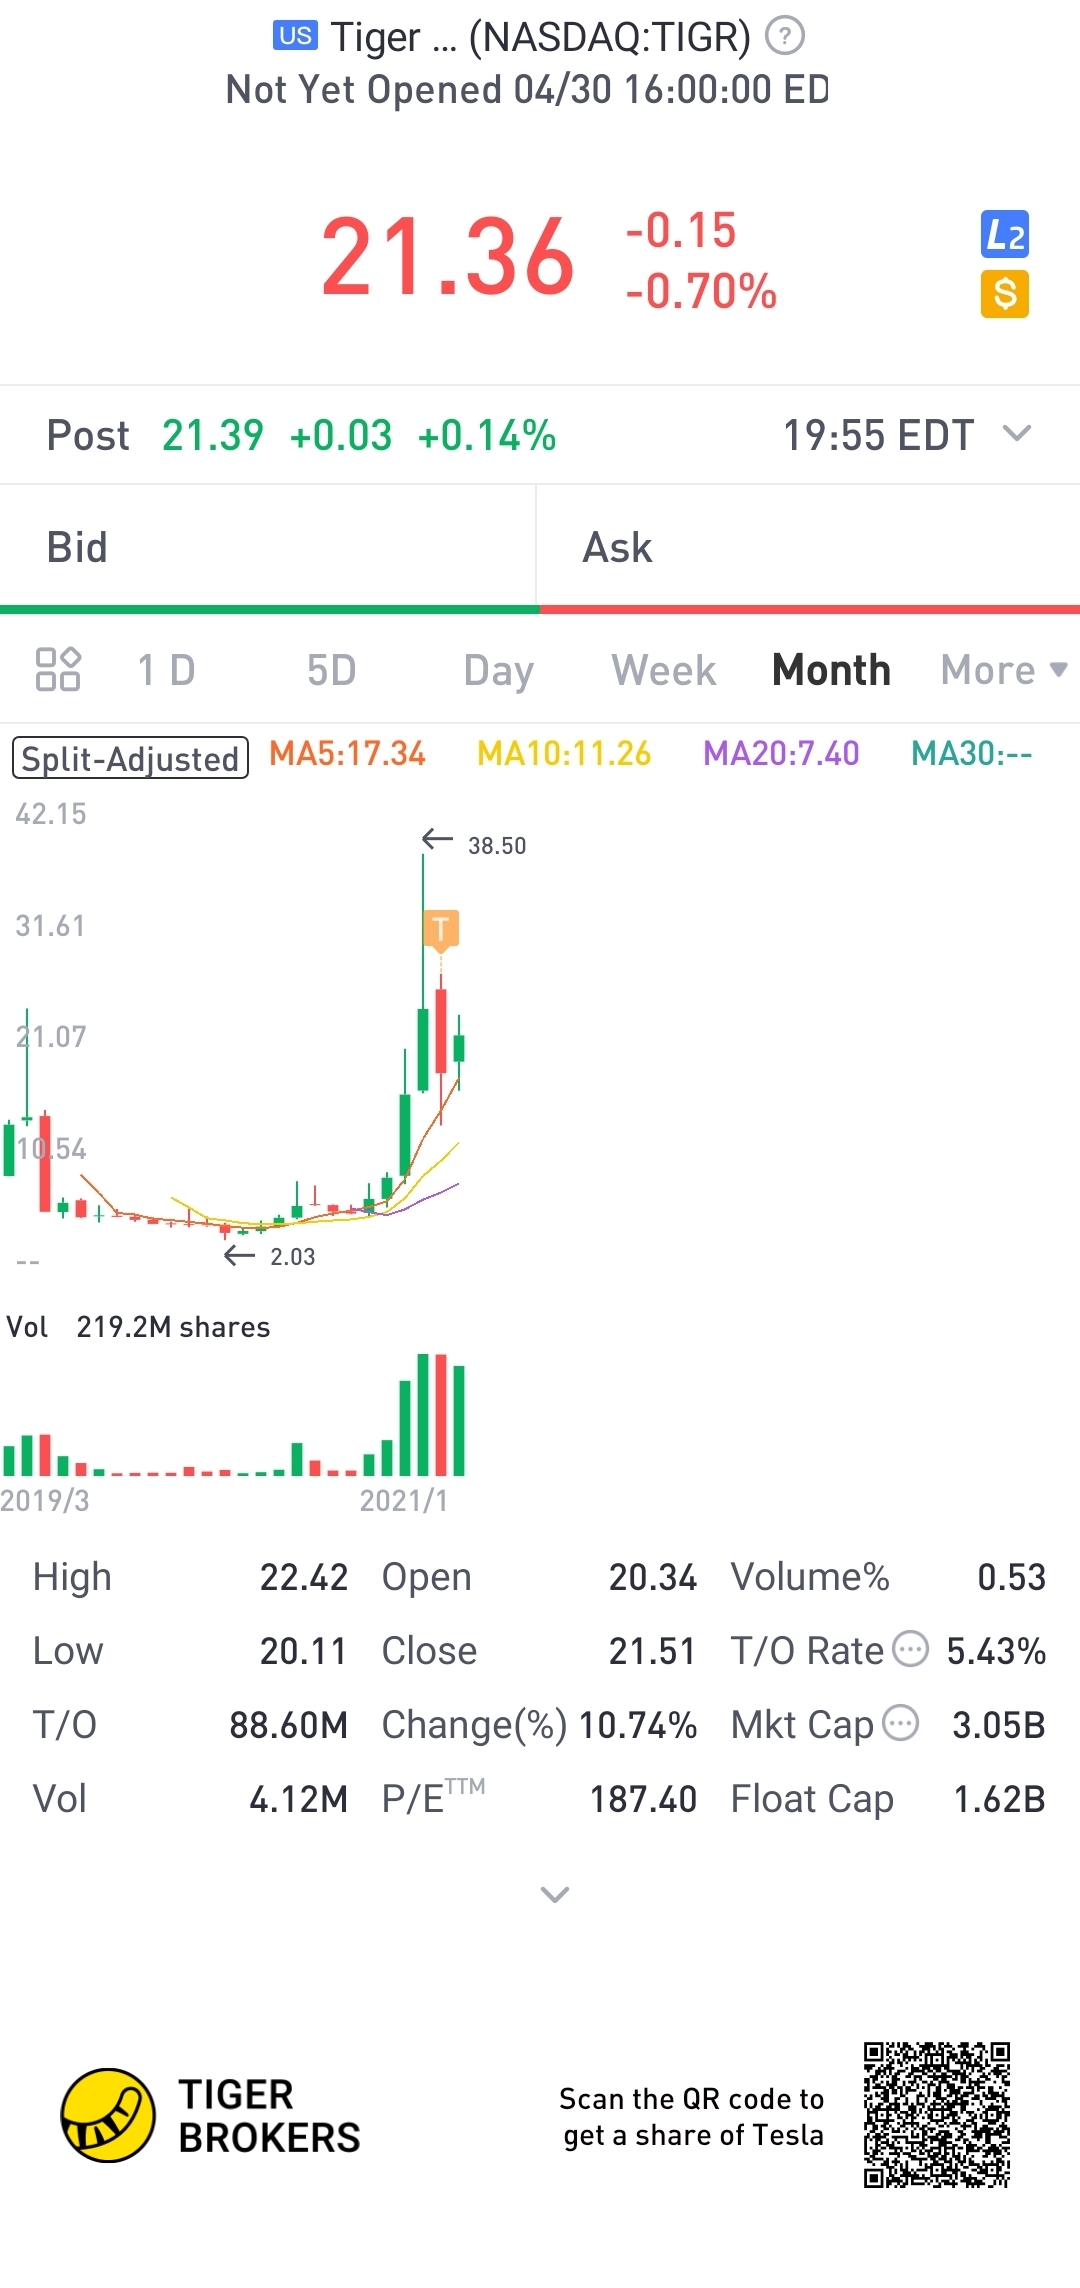Switch chart to 5D view
The height and width of the screenshot is (2288, 1080).
[332, 670]
